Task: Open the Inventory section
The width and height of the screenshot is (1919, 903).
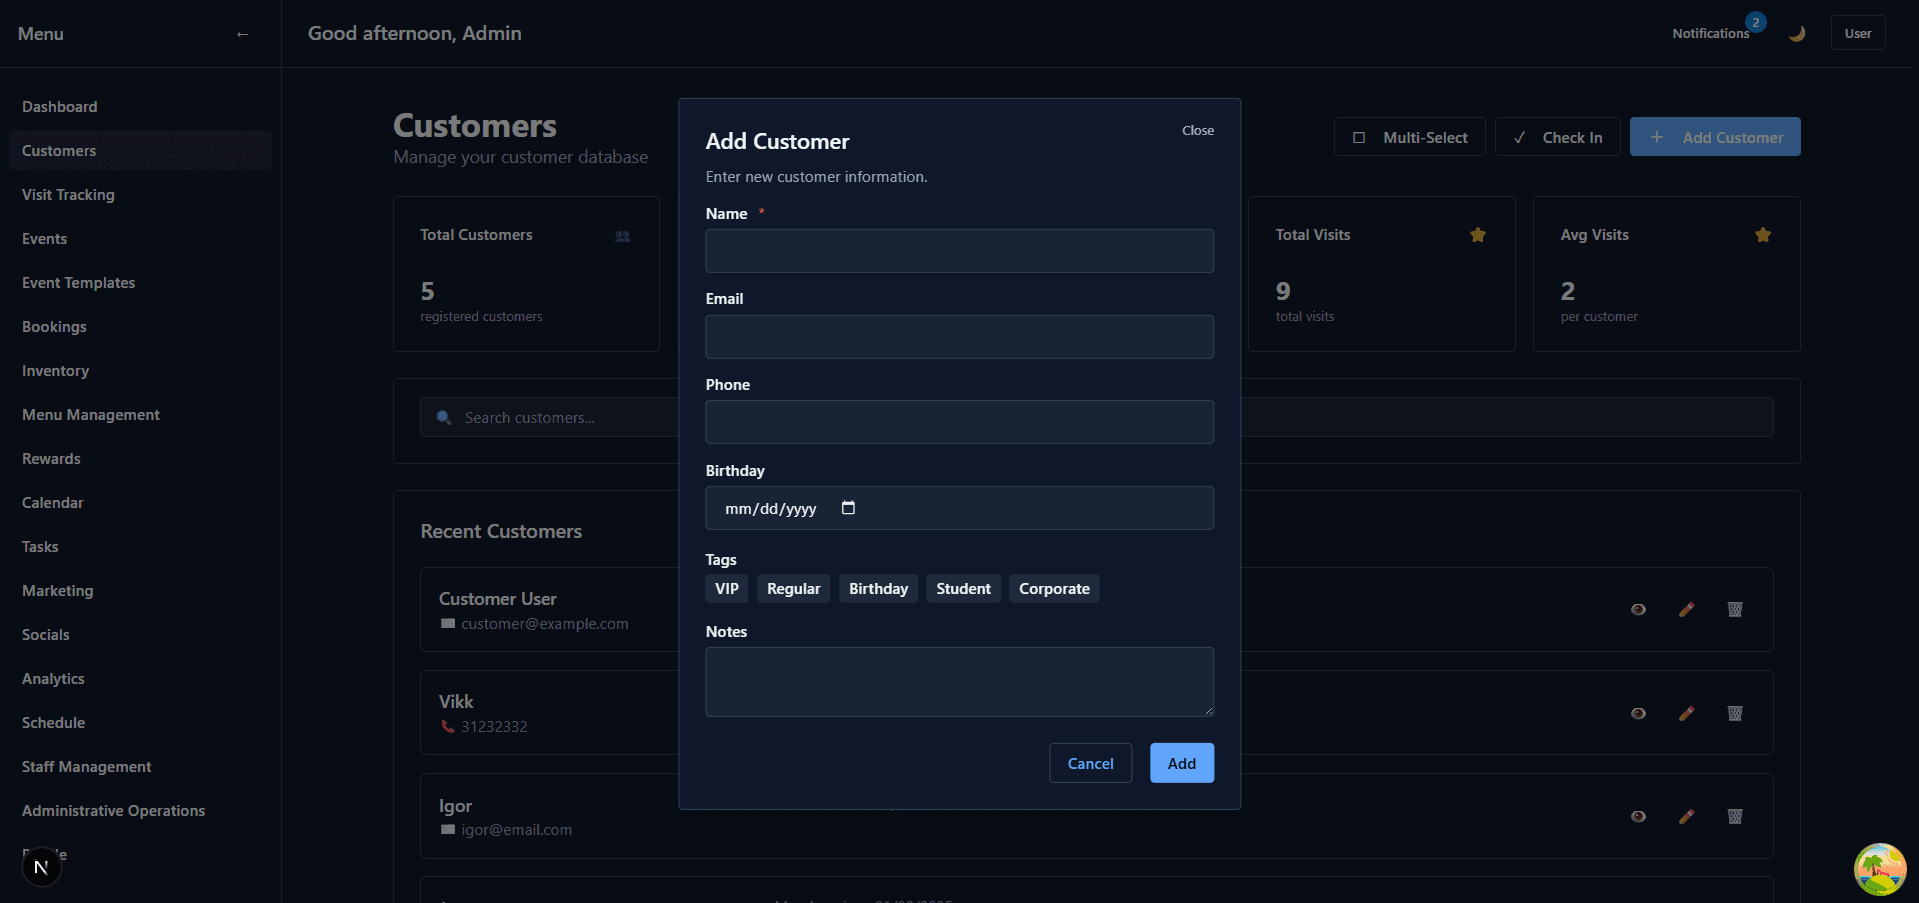Action: point(140,371)
